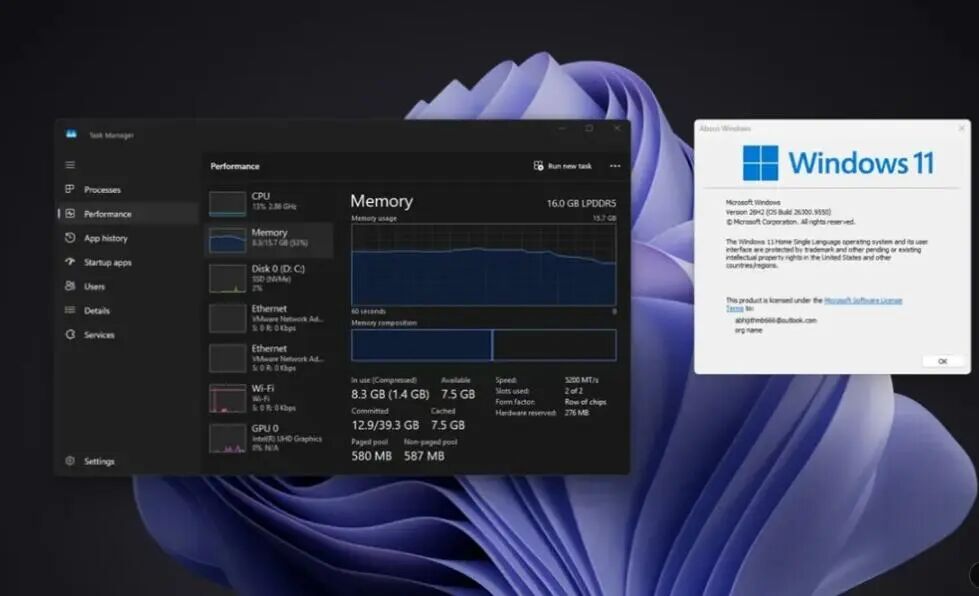Select the GPU 0 Intel UHD Graphics entry
979x596 pixels.
coord(269,438)
